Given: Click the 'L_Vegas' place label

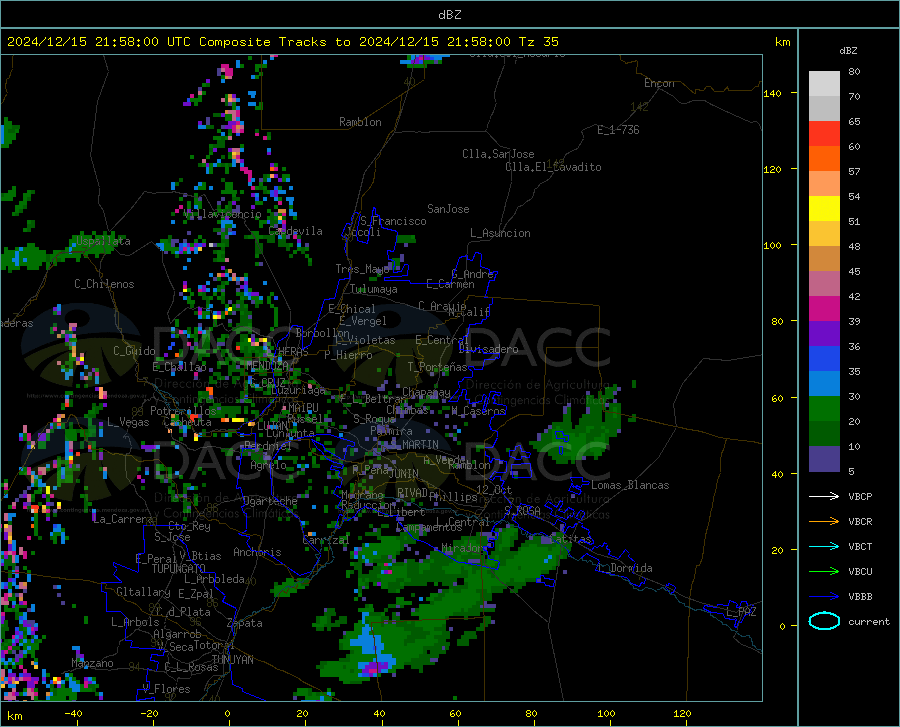Looking at the screenshot, I should pos(128,422).
